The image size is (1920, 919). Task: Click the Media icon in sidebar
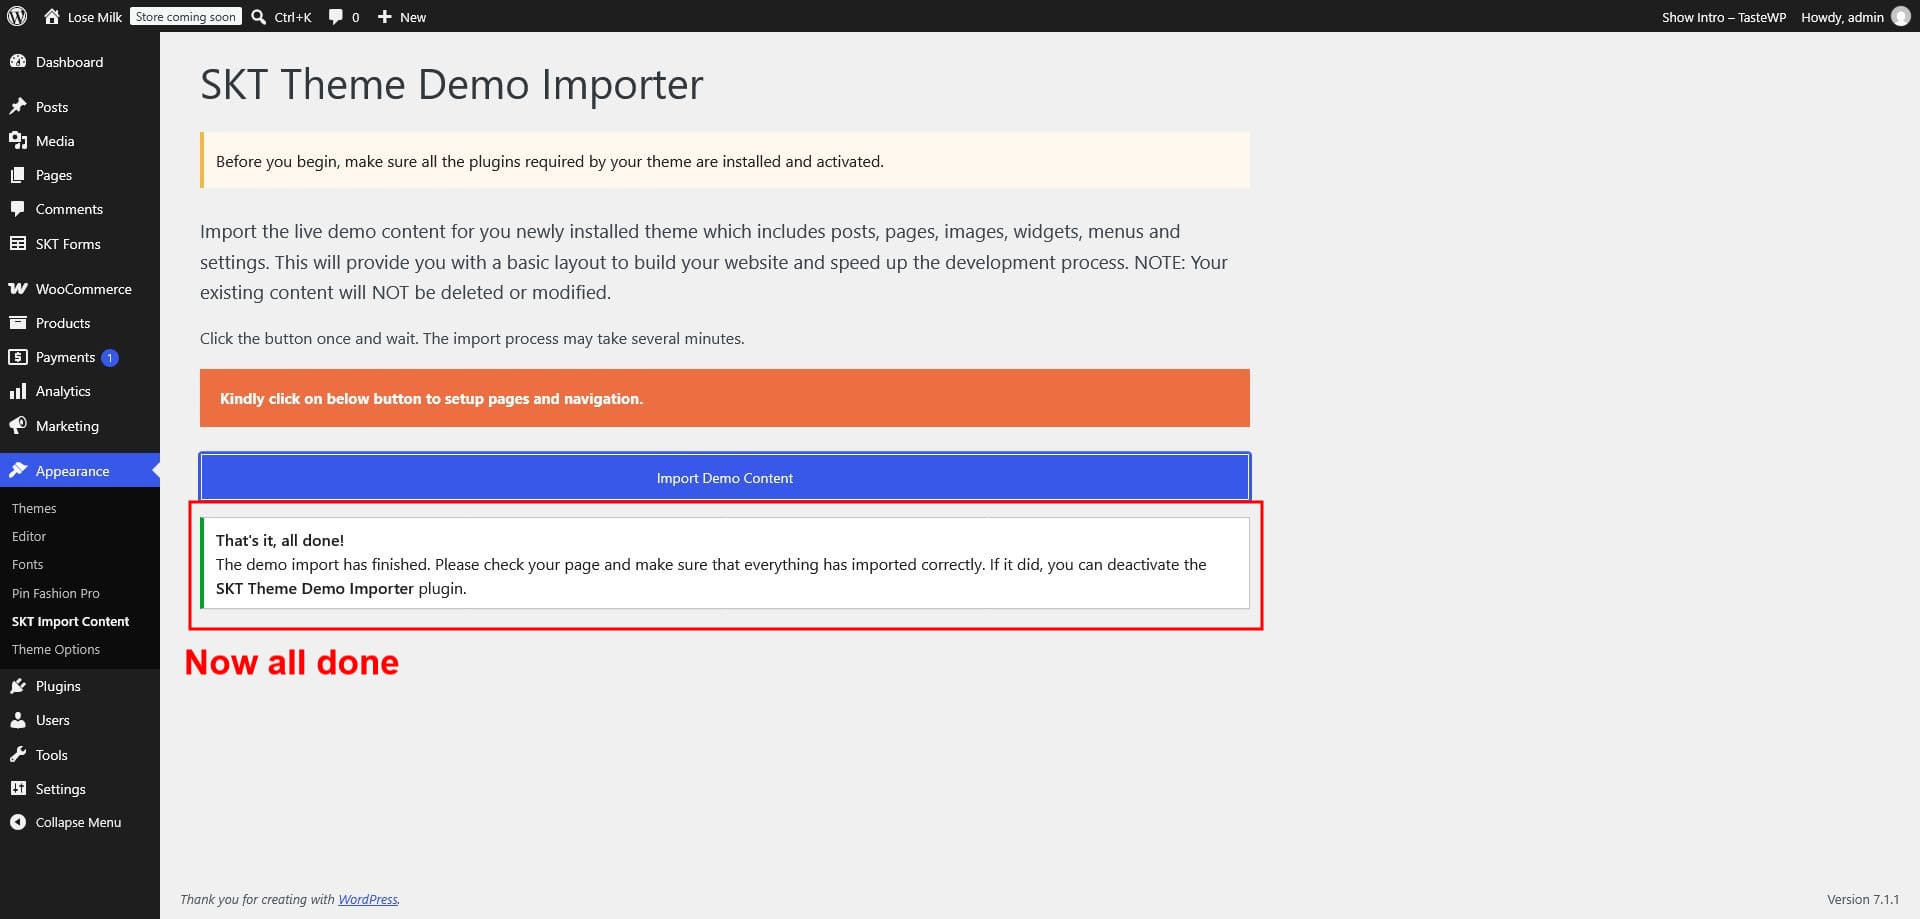pyautogui.click(x=18, y=140)
